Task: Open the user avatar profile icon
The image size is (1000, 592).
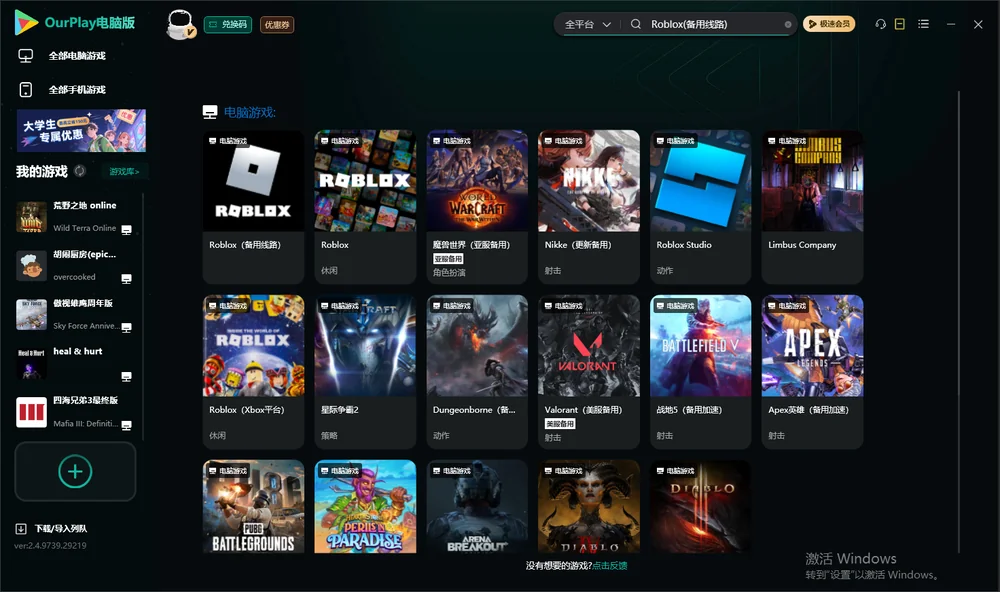Action: 180,25
